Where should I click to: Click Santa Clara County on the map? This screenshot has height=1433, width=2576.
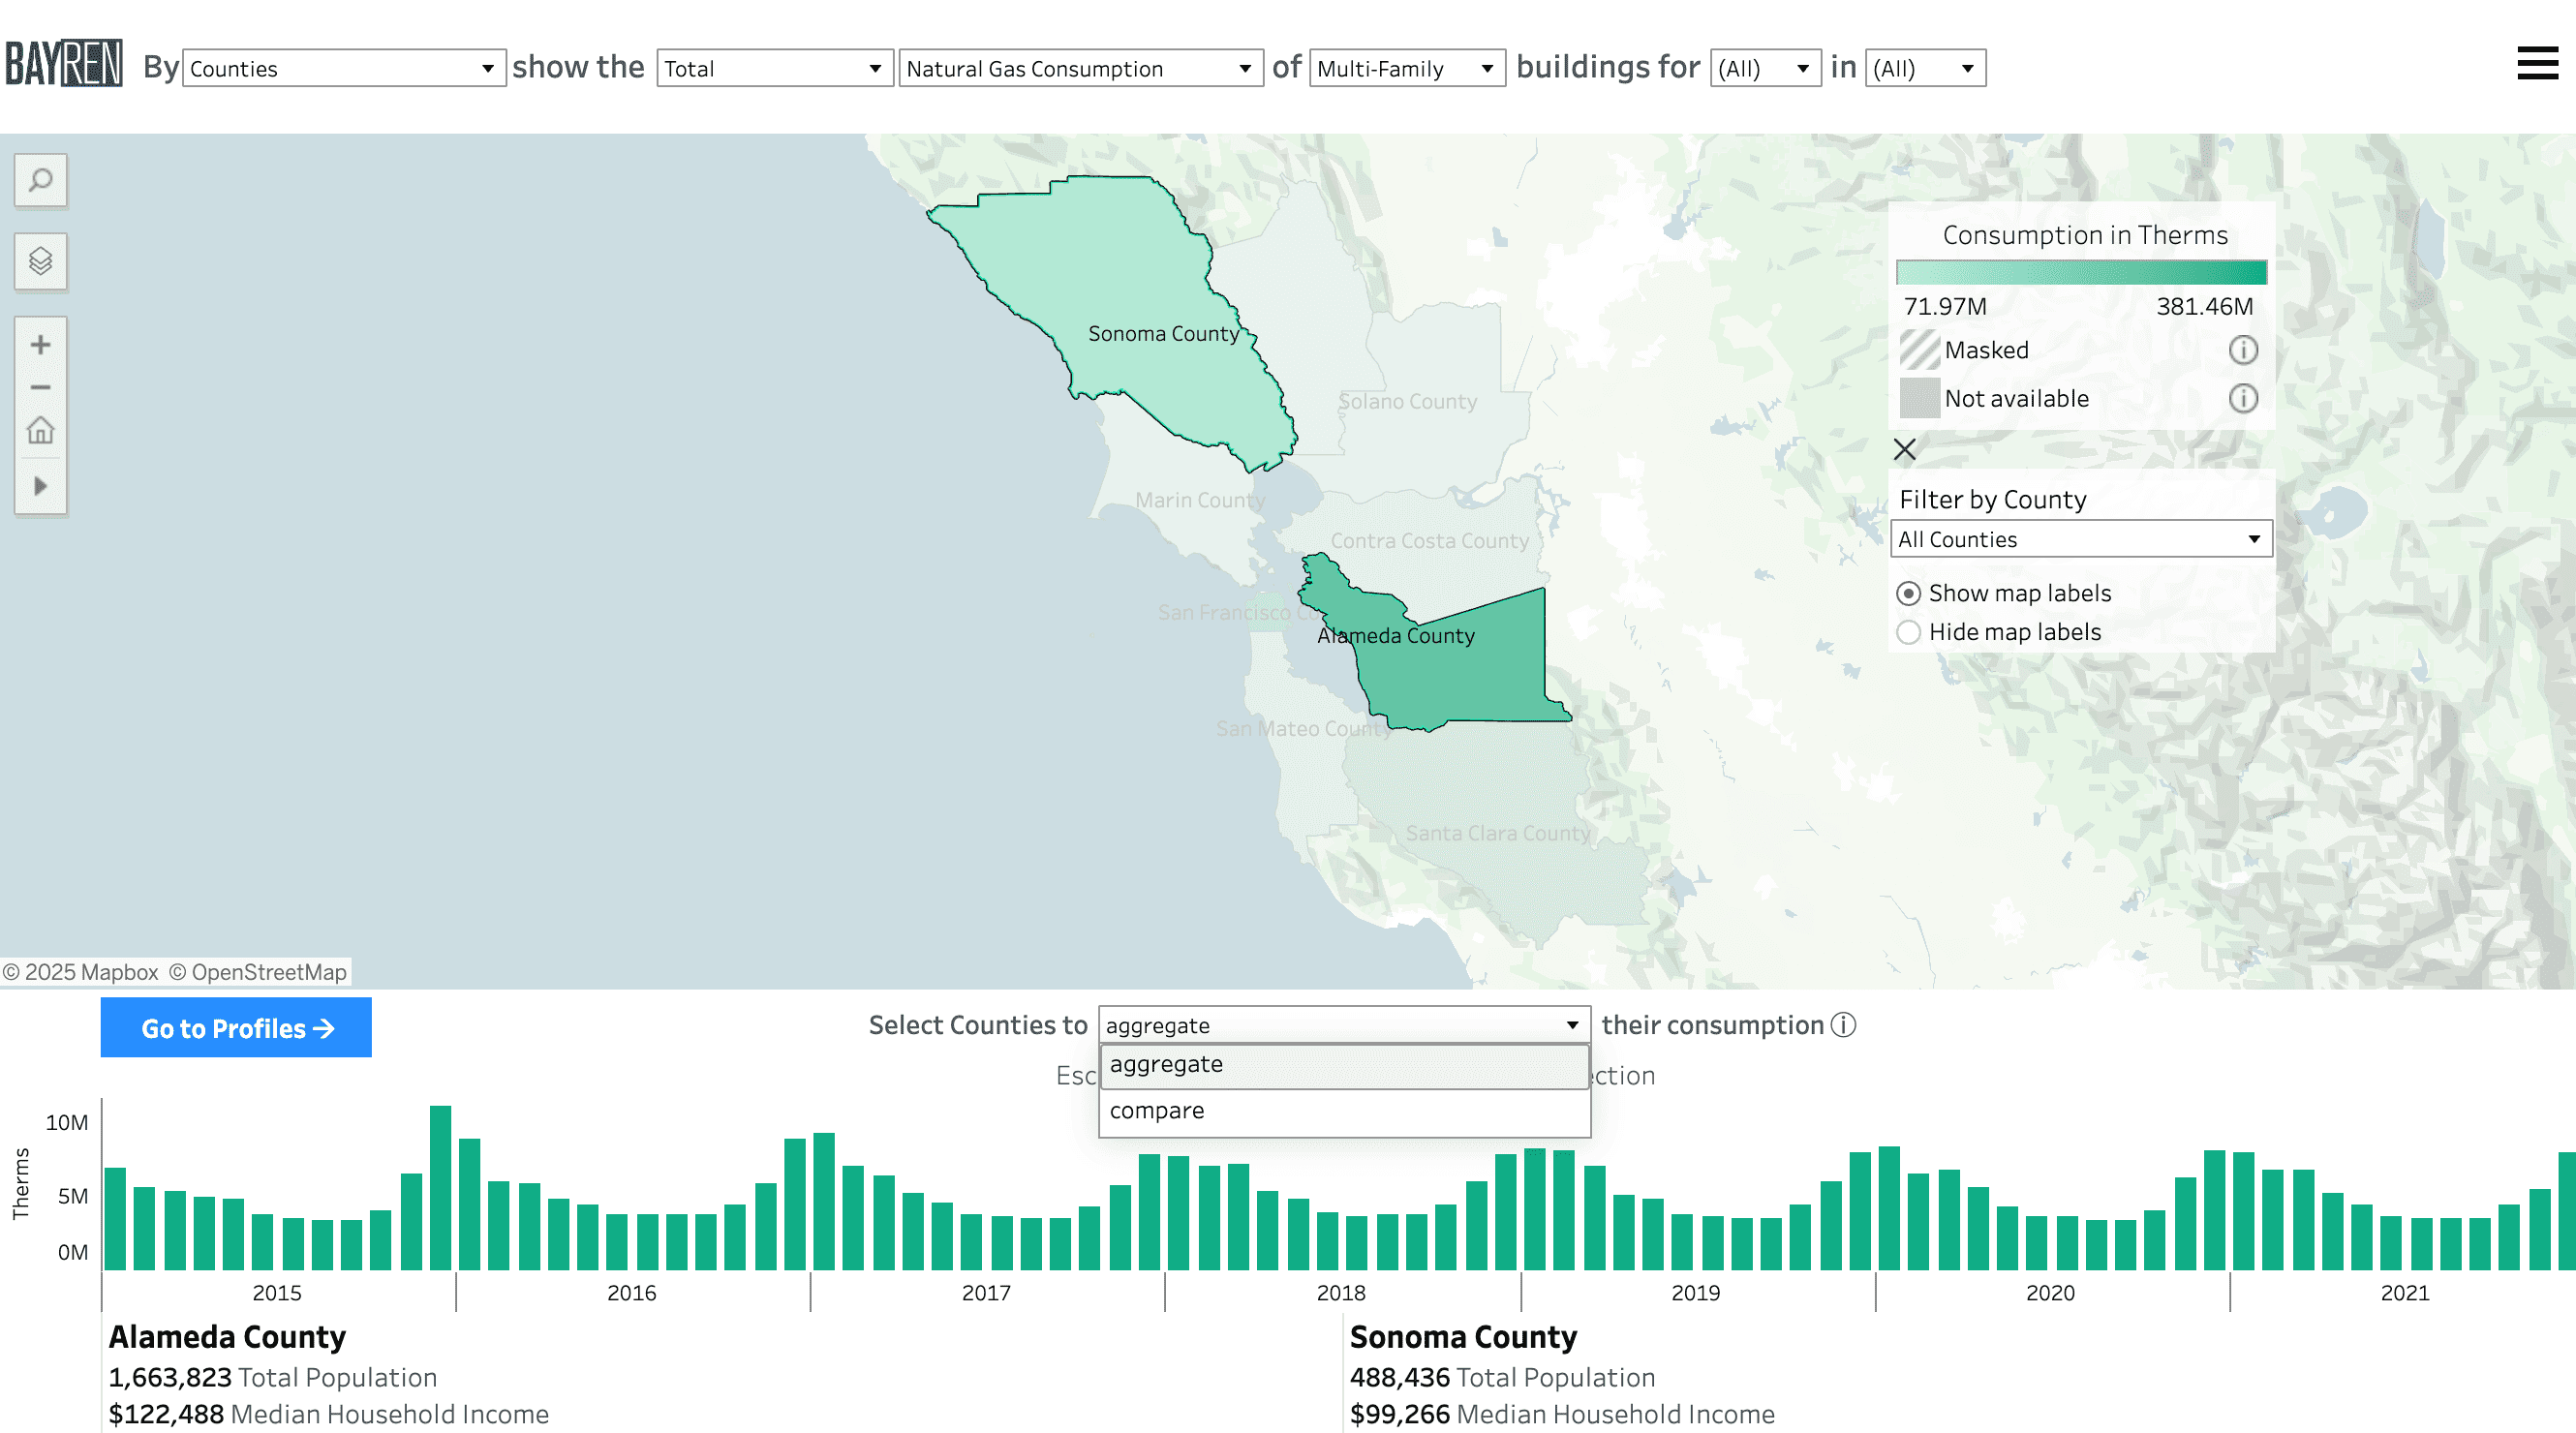(x=1497, y=833)
